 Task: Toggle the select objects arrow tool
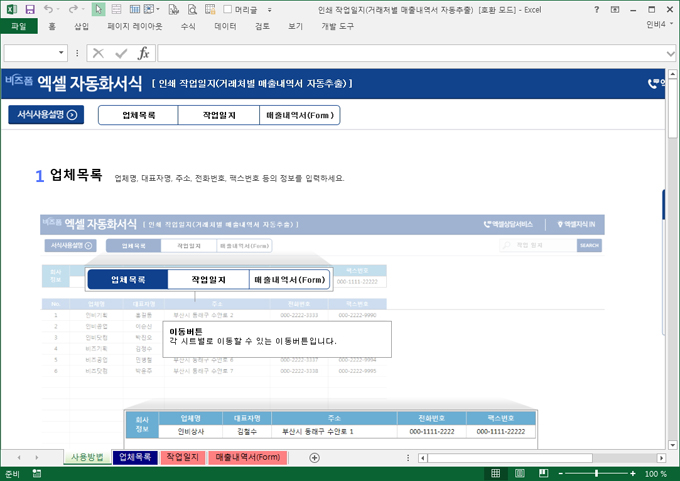pyautogui.click(x=98, y=9)
